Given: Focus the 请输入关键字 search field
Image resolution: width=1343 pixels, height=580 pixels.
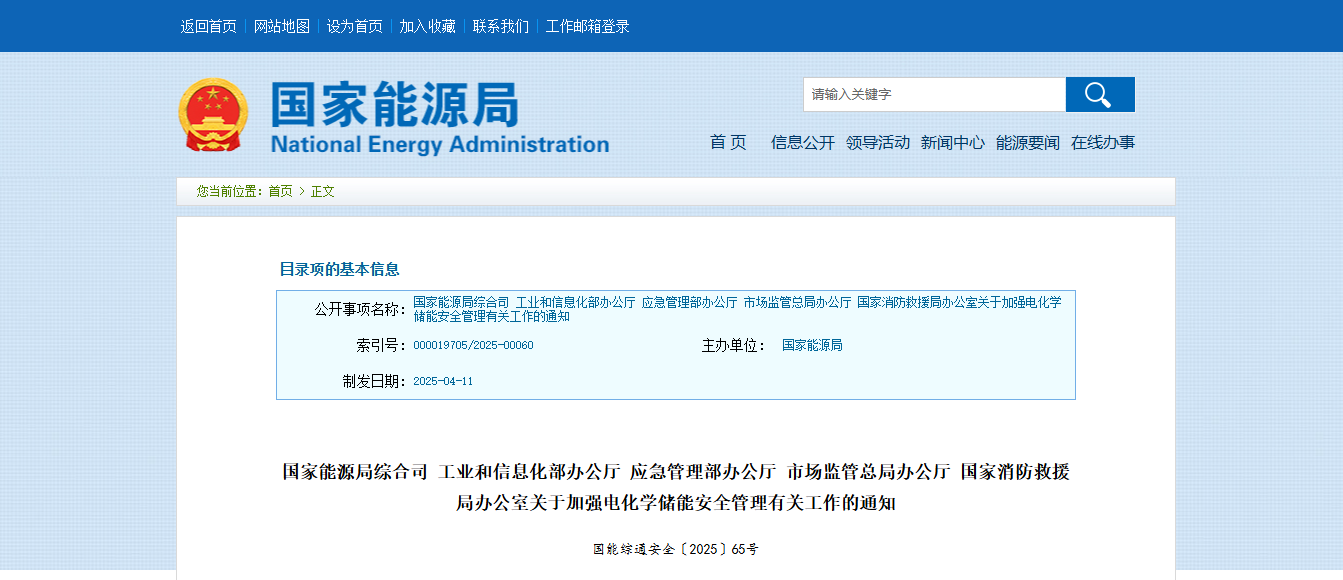Looking at the screenshot, I should click(934, 95).
